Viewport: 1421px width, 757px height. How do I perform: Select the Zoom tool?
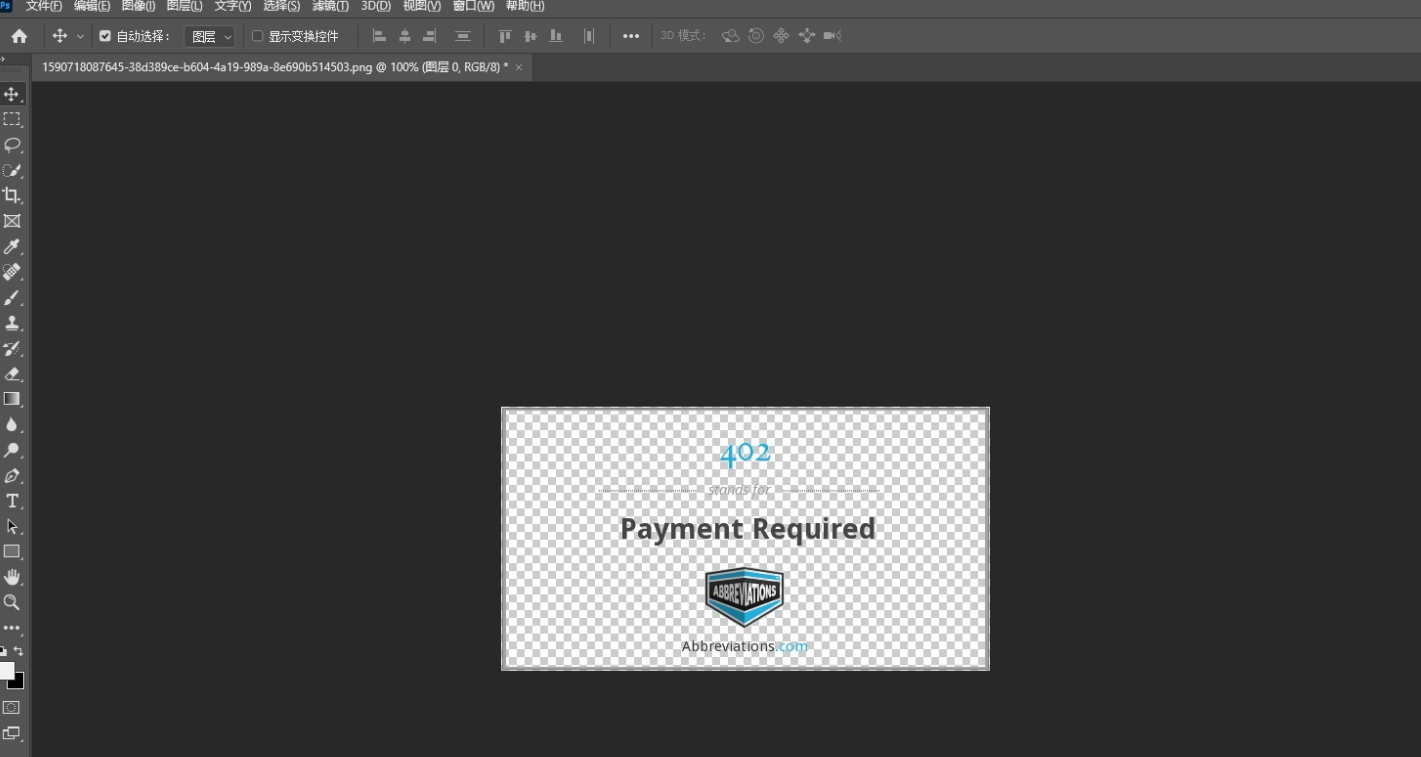(12, 603)
